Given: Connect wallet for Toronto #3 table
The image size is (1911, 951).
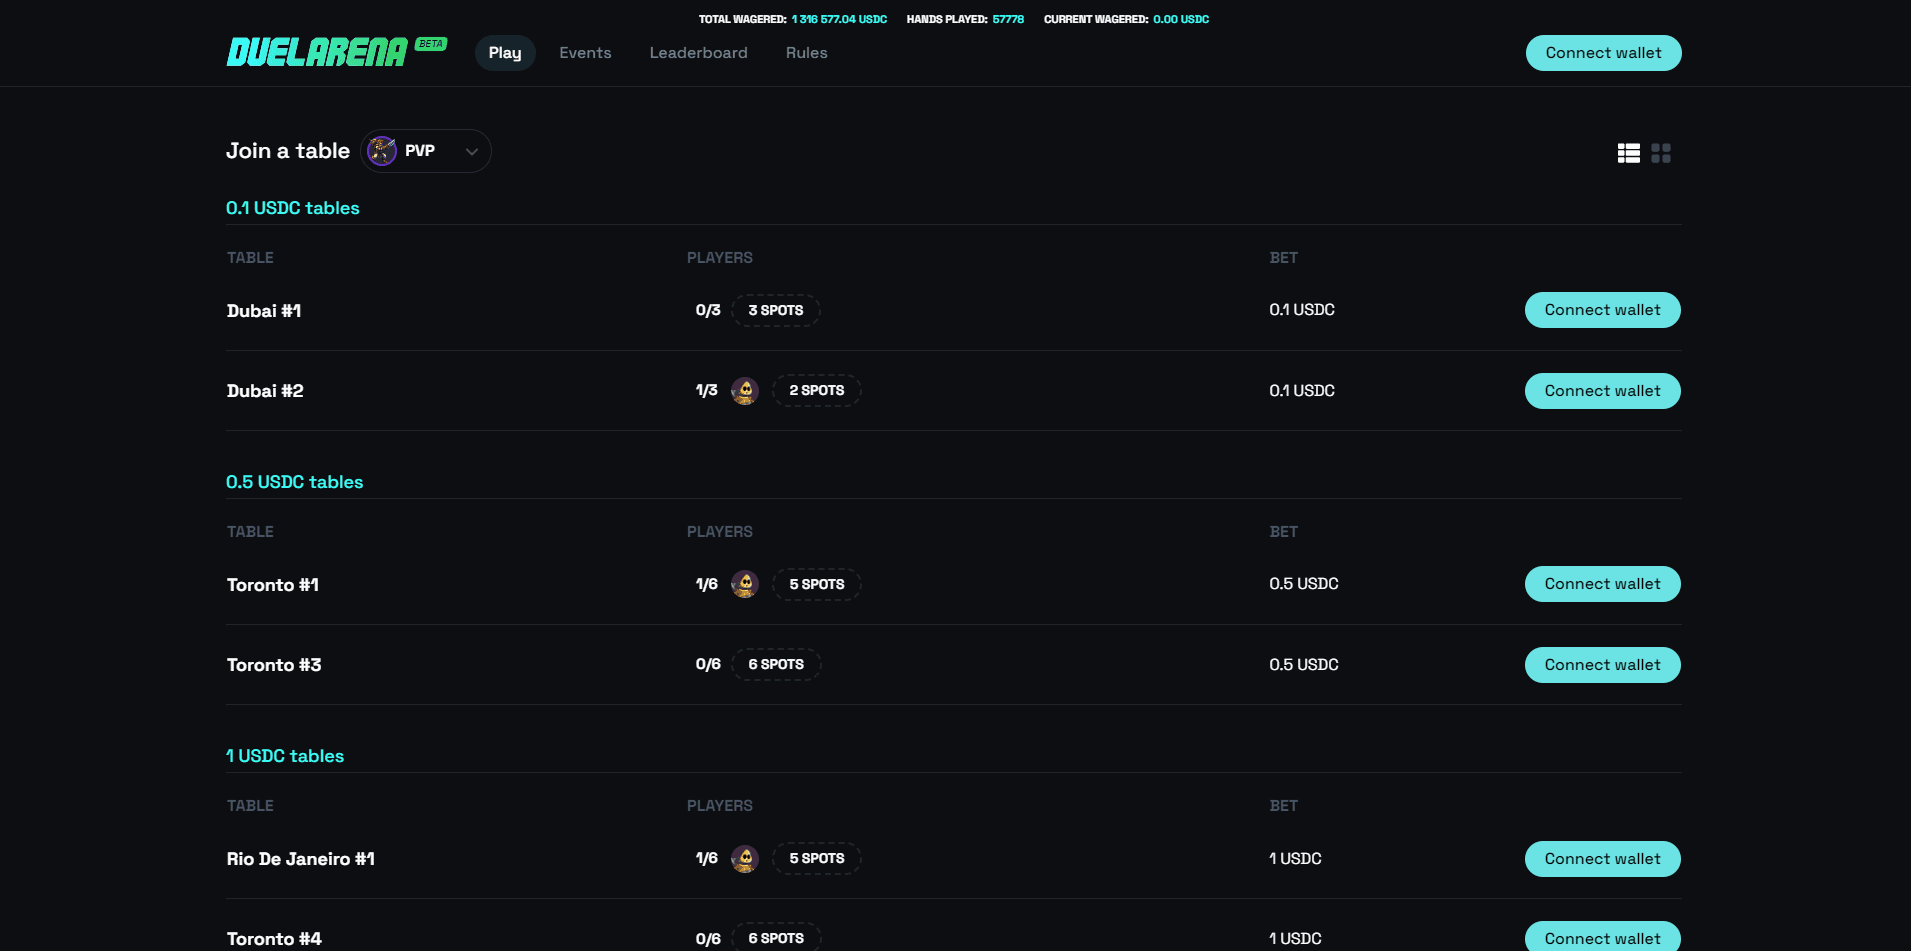Looking at the screenshot, I should (x=1602, y=665).
